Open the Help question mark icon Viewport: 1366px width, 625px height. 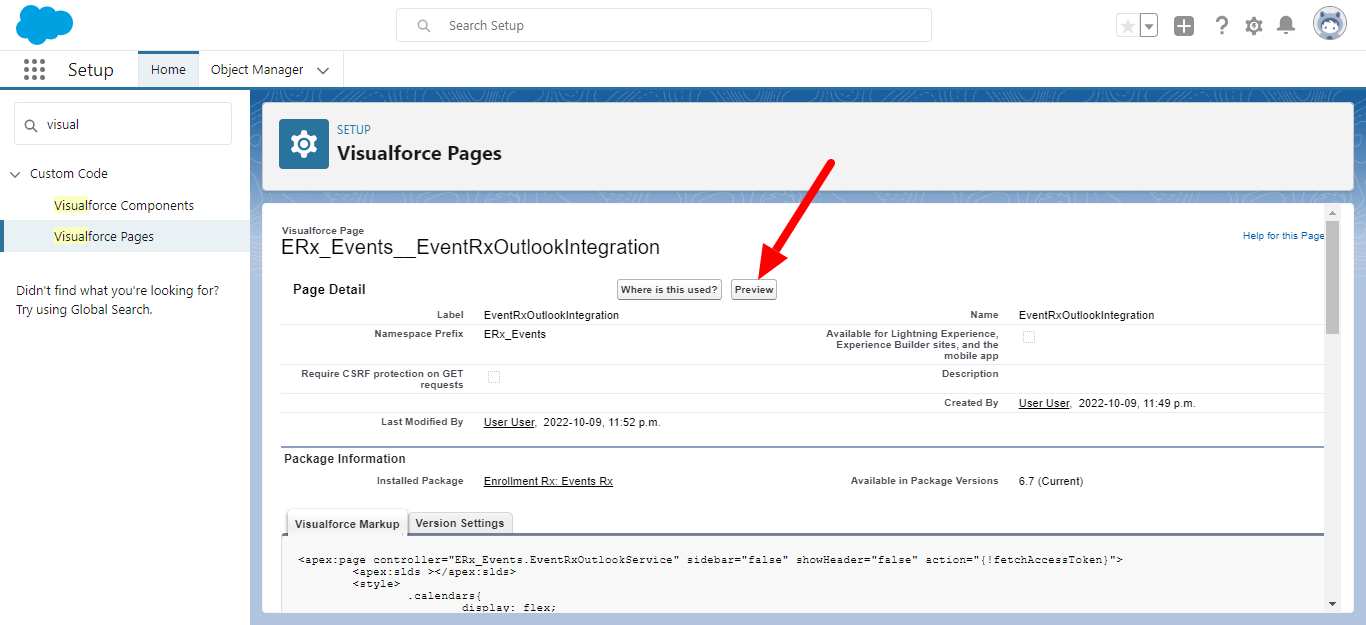click(x=1221, y=26)
